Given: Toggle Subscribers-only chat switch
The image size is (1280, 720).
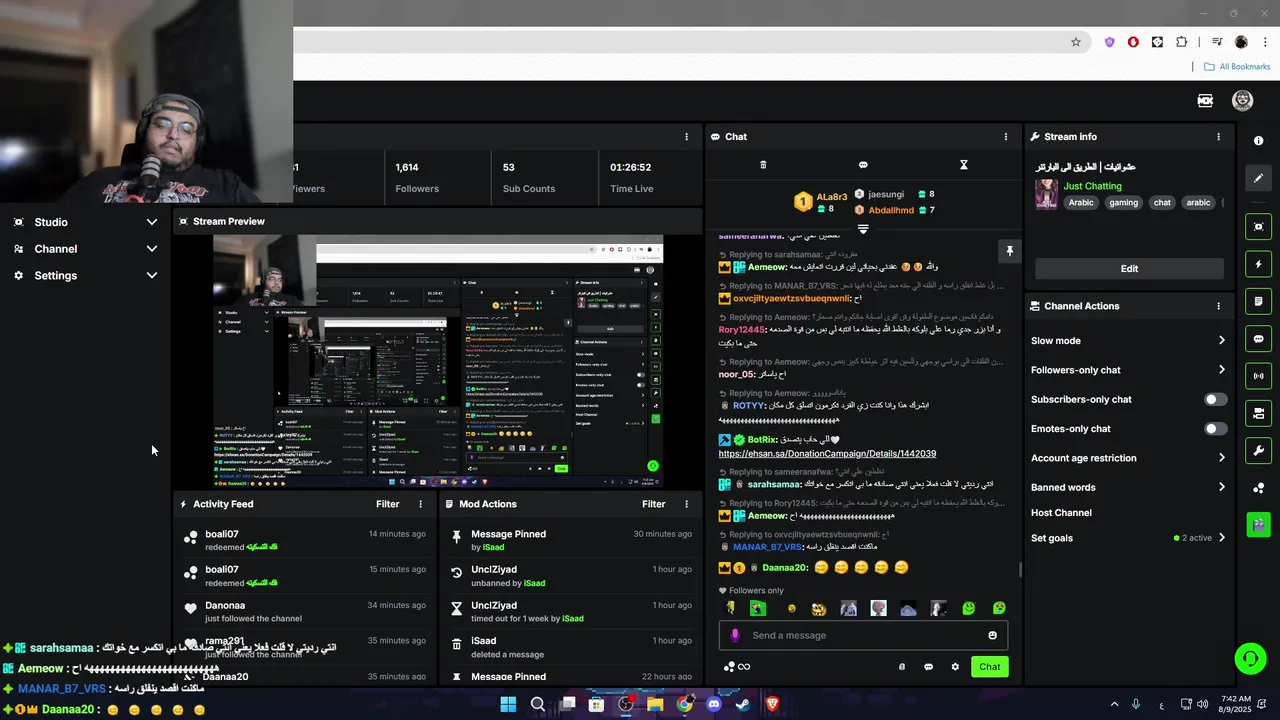Looking at the screenshot, I should tap(1215, 399).
